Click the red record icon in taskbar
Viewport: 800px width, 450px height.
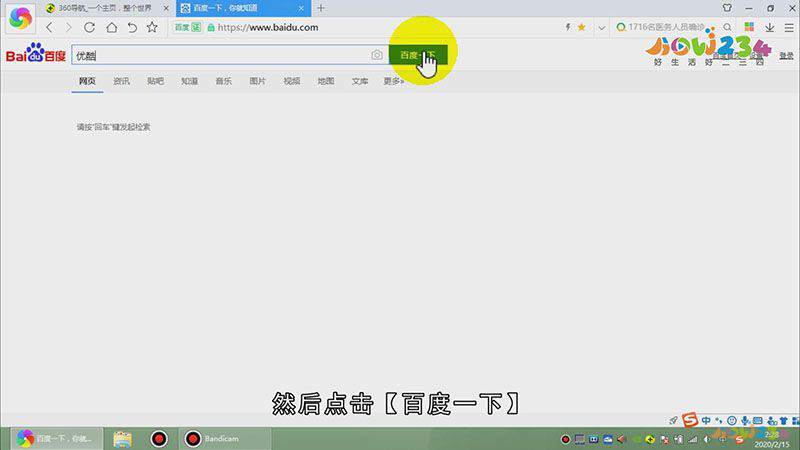[x=159, y=439]
